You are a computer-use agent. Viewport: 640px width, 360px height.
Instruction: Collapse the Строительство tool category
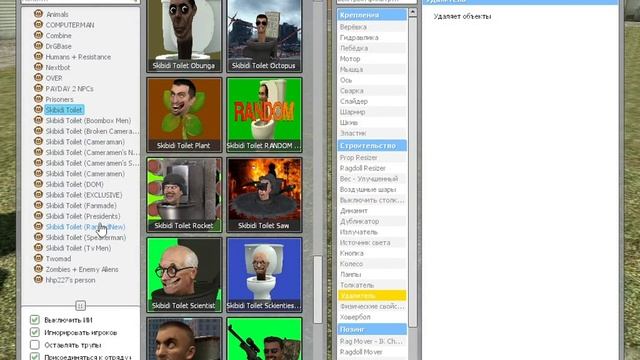[372, 146]
